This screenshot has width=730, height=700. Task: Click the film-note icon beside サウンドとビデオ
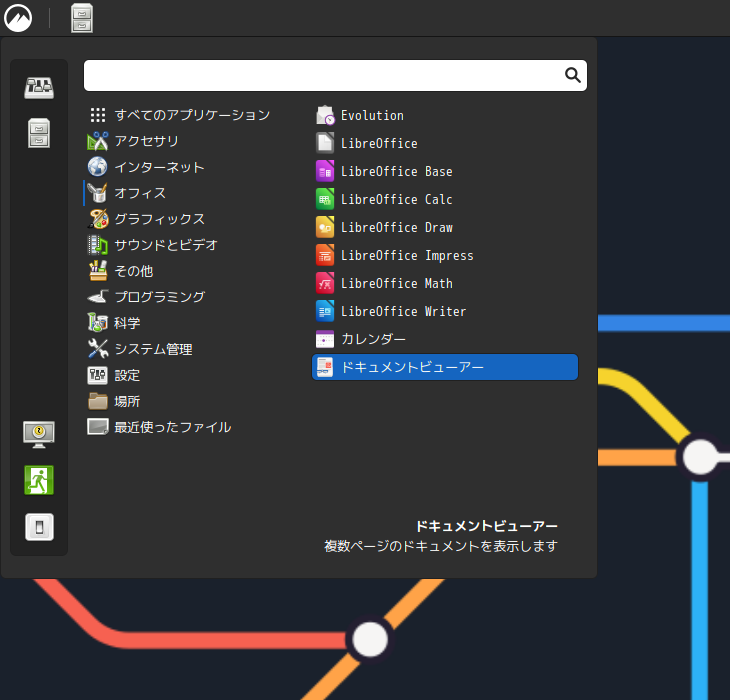pos(98,245)
